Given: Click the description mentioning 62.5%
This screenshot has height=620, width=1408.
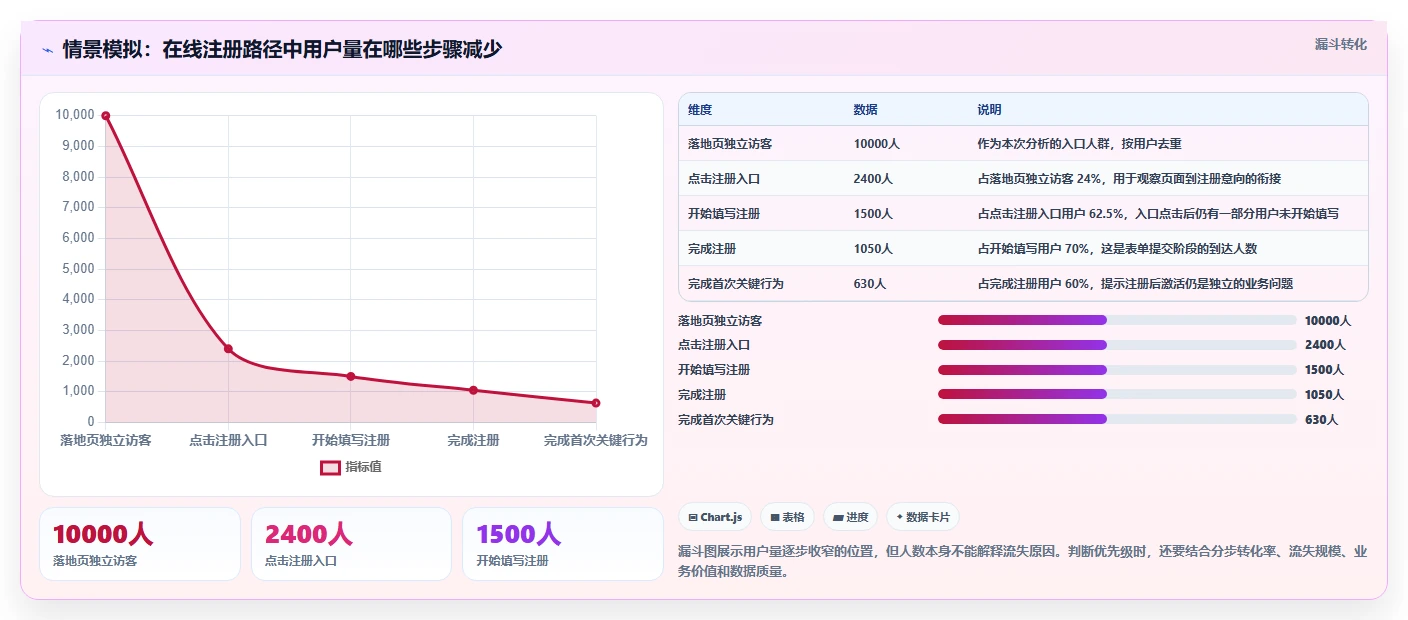Looking at the screenshot, I should pyautogui.click(x=1158, y=214).
